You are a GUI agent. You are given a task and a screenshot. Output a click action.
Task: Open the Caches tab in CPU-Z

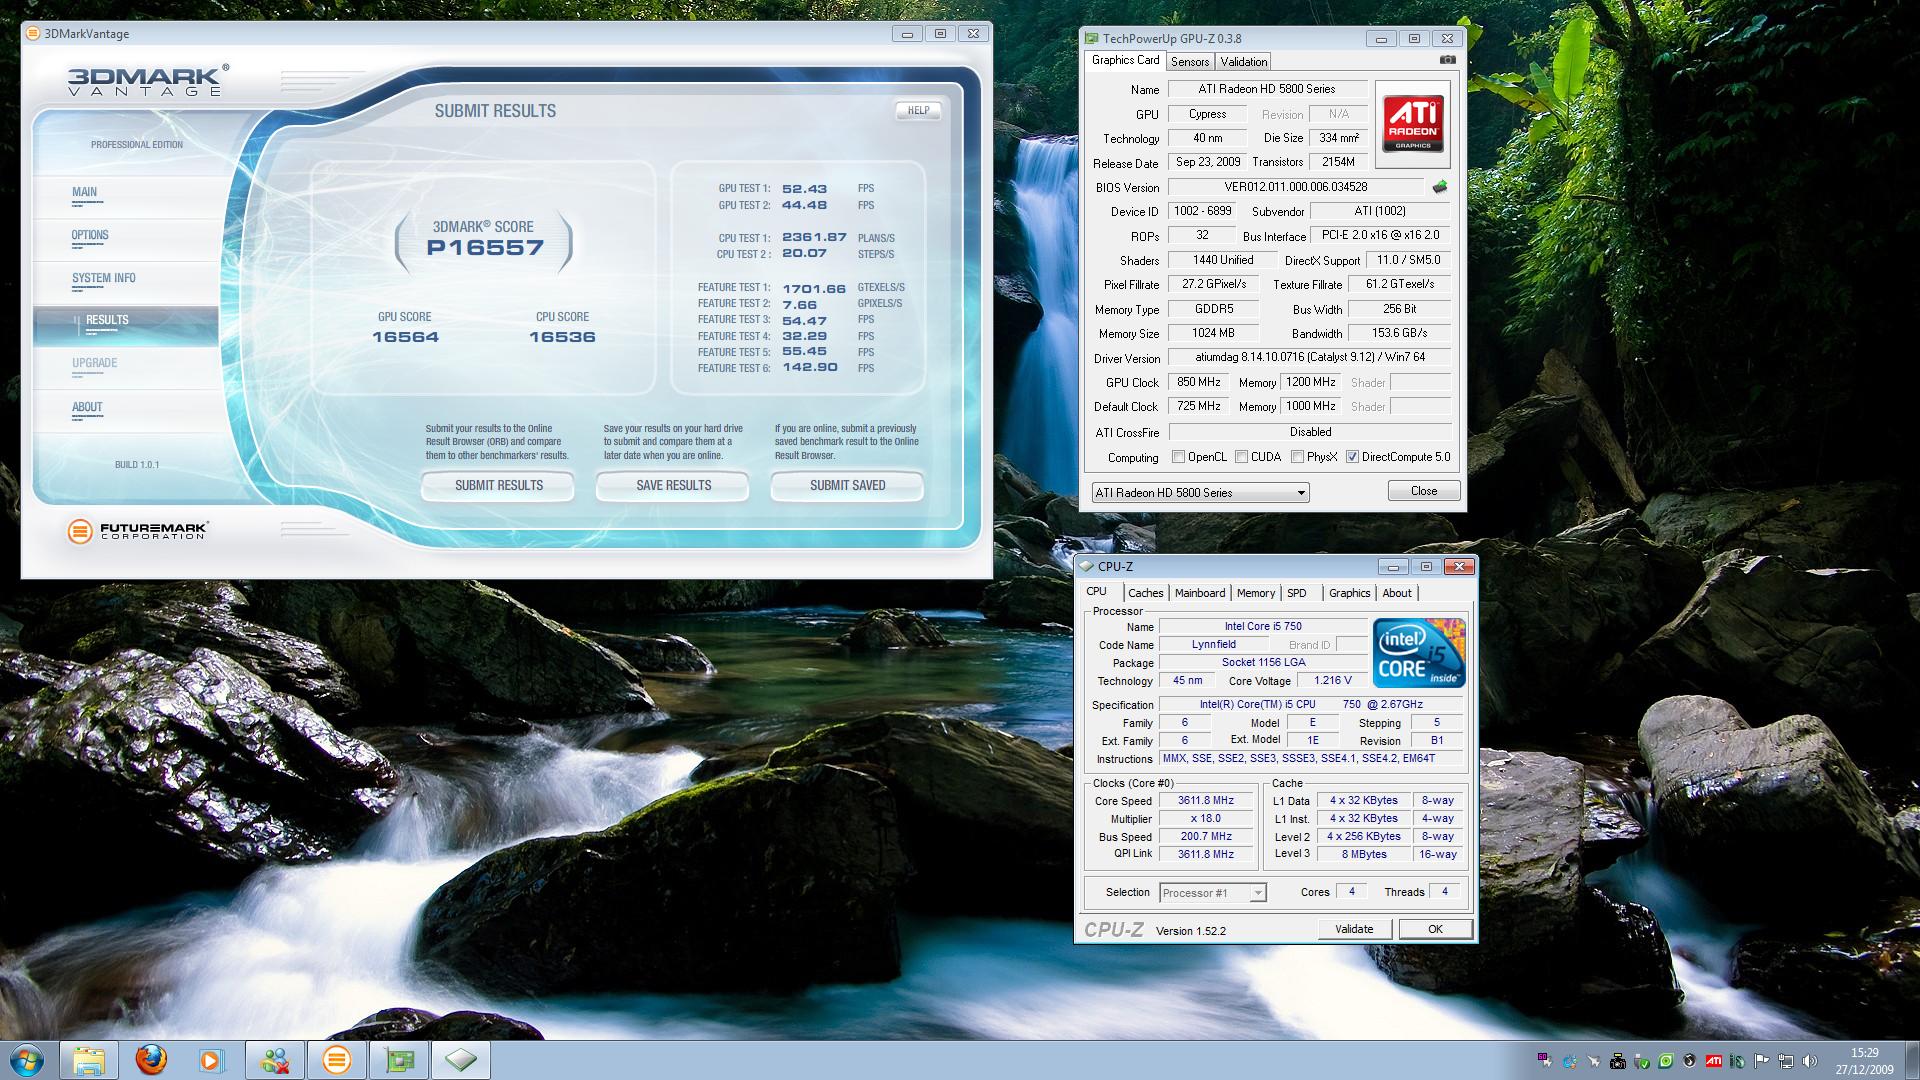[x=1146, y=593]
